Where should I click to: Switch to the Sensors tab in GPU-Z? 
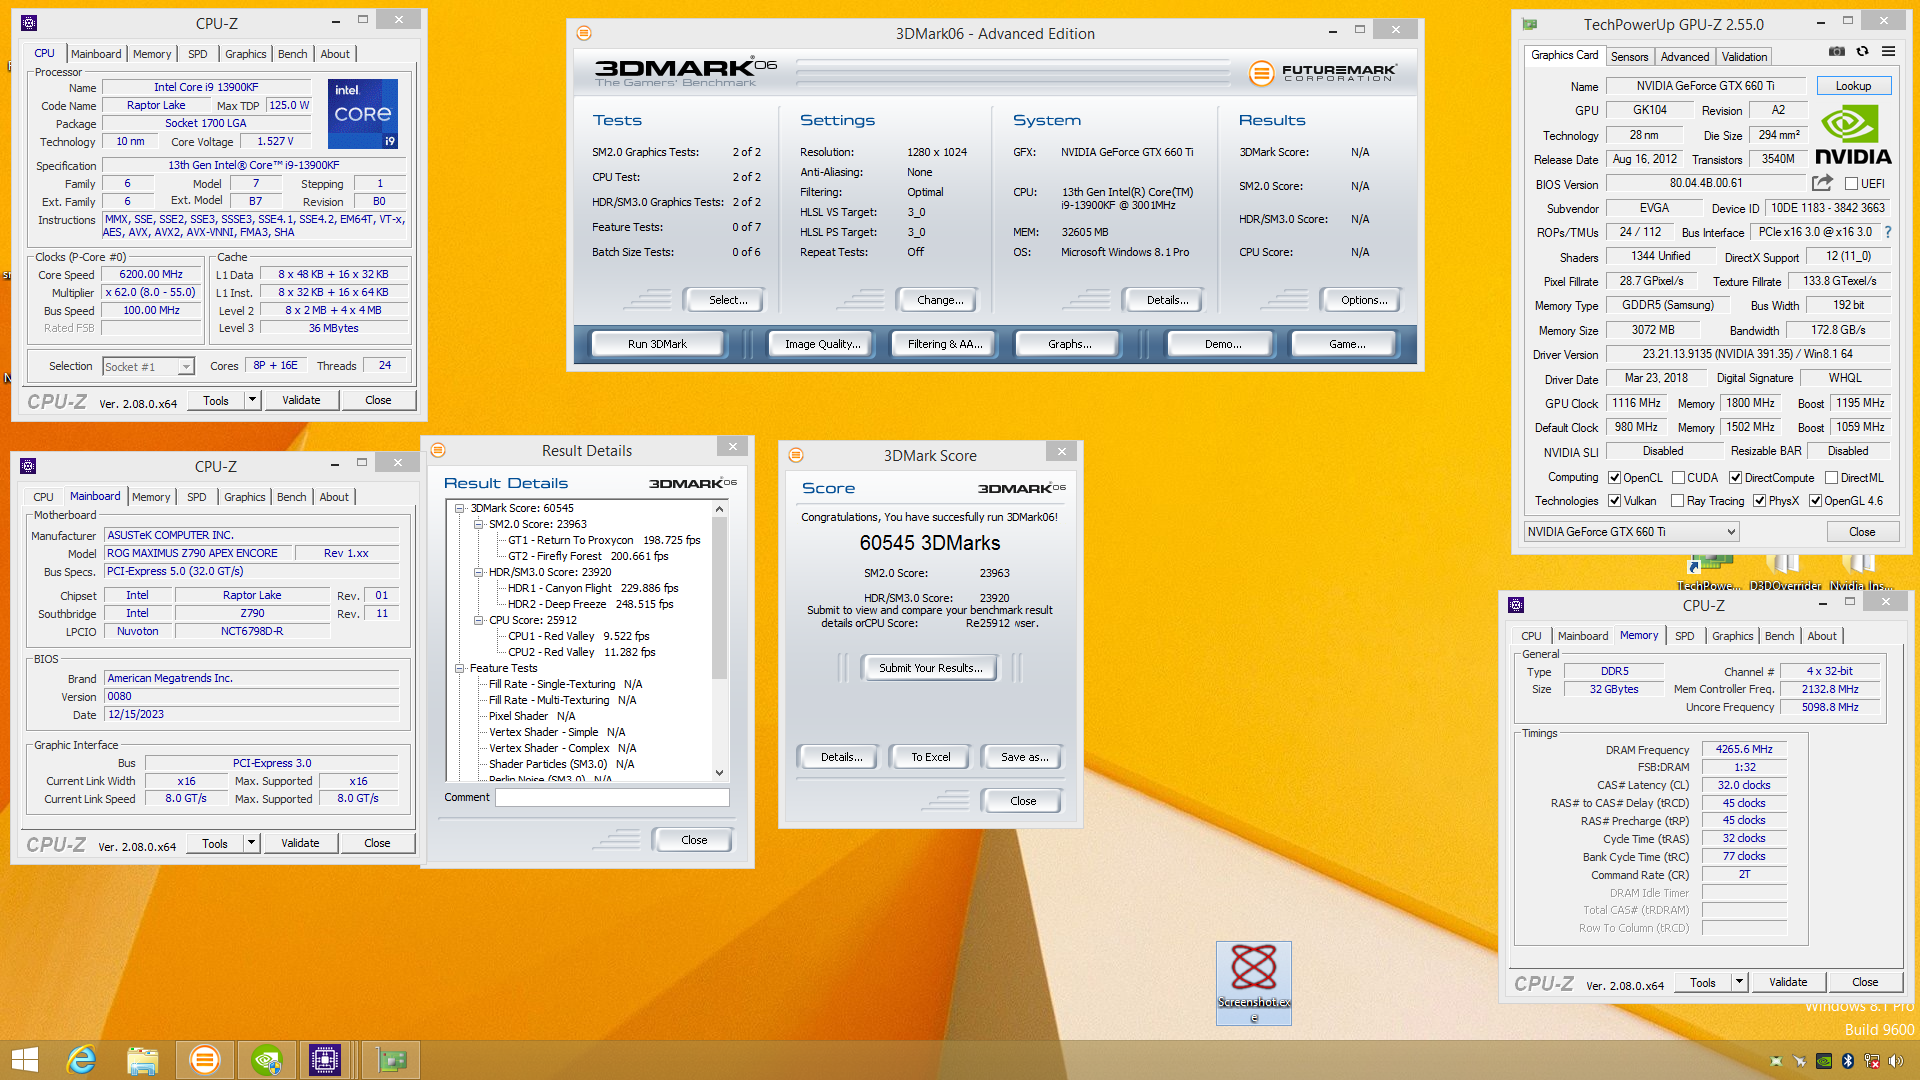click(1629, 57)
